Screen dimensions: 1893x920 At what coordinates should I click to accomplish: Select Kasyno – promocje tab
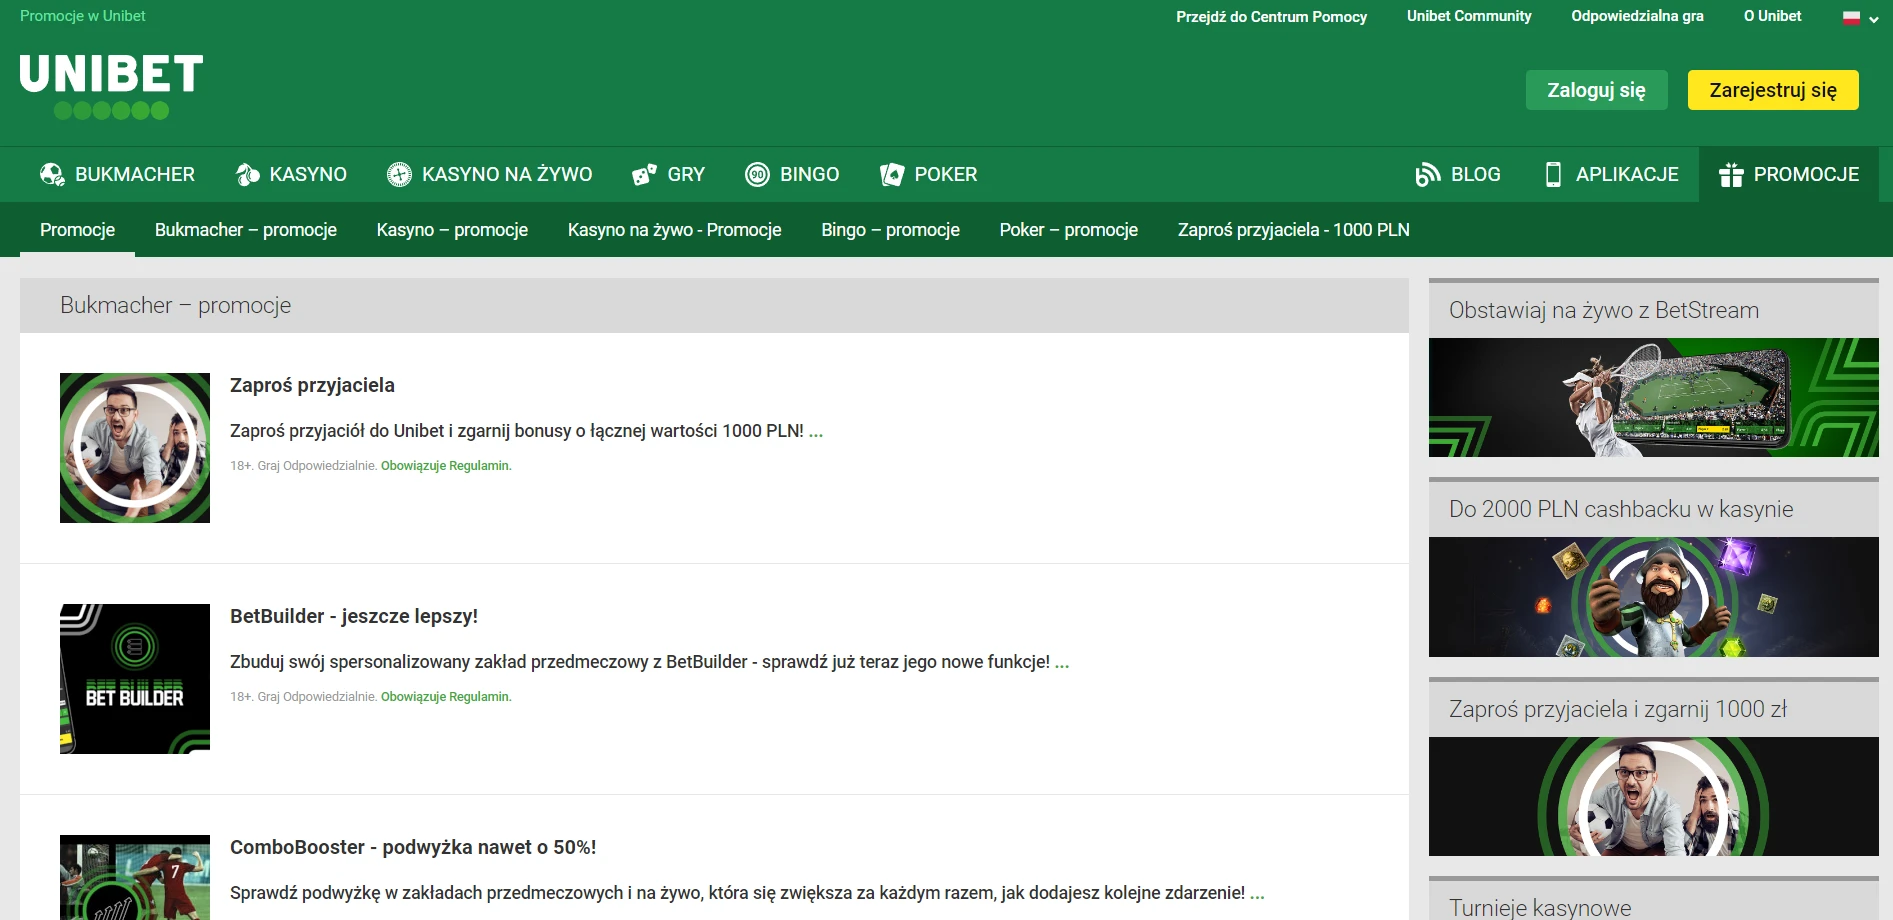point(452,230)
